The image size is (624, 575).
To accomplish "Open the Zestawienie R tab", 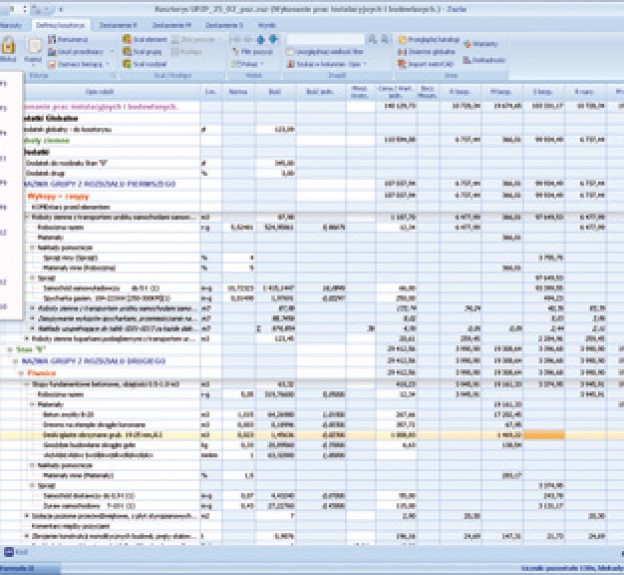I will coord(118,25).
